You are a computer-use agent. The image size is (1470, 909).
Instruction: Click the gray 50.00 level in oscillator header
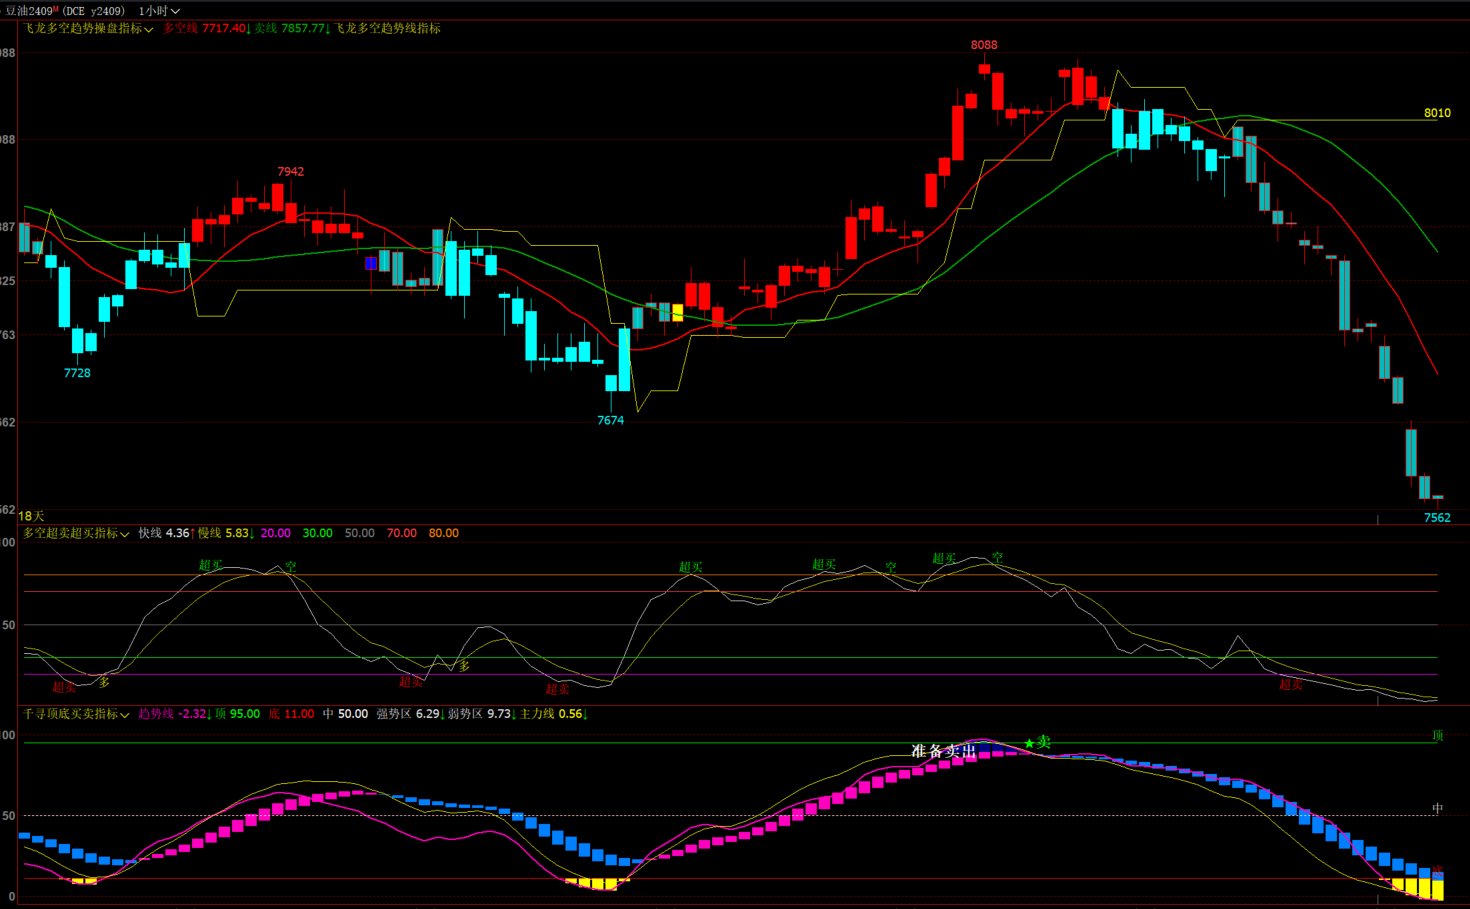click(359, 533)
